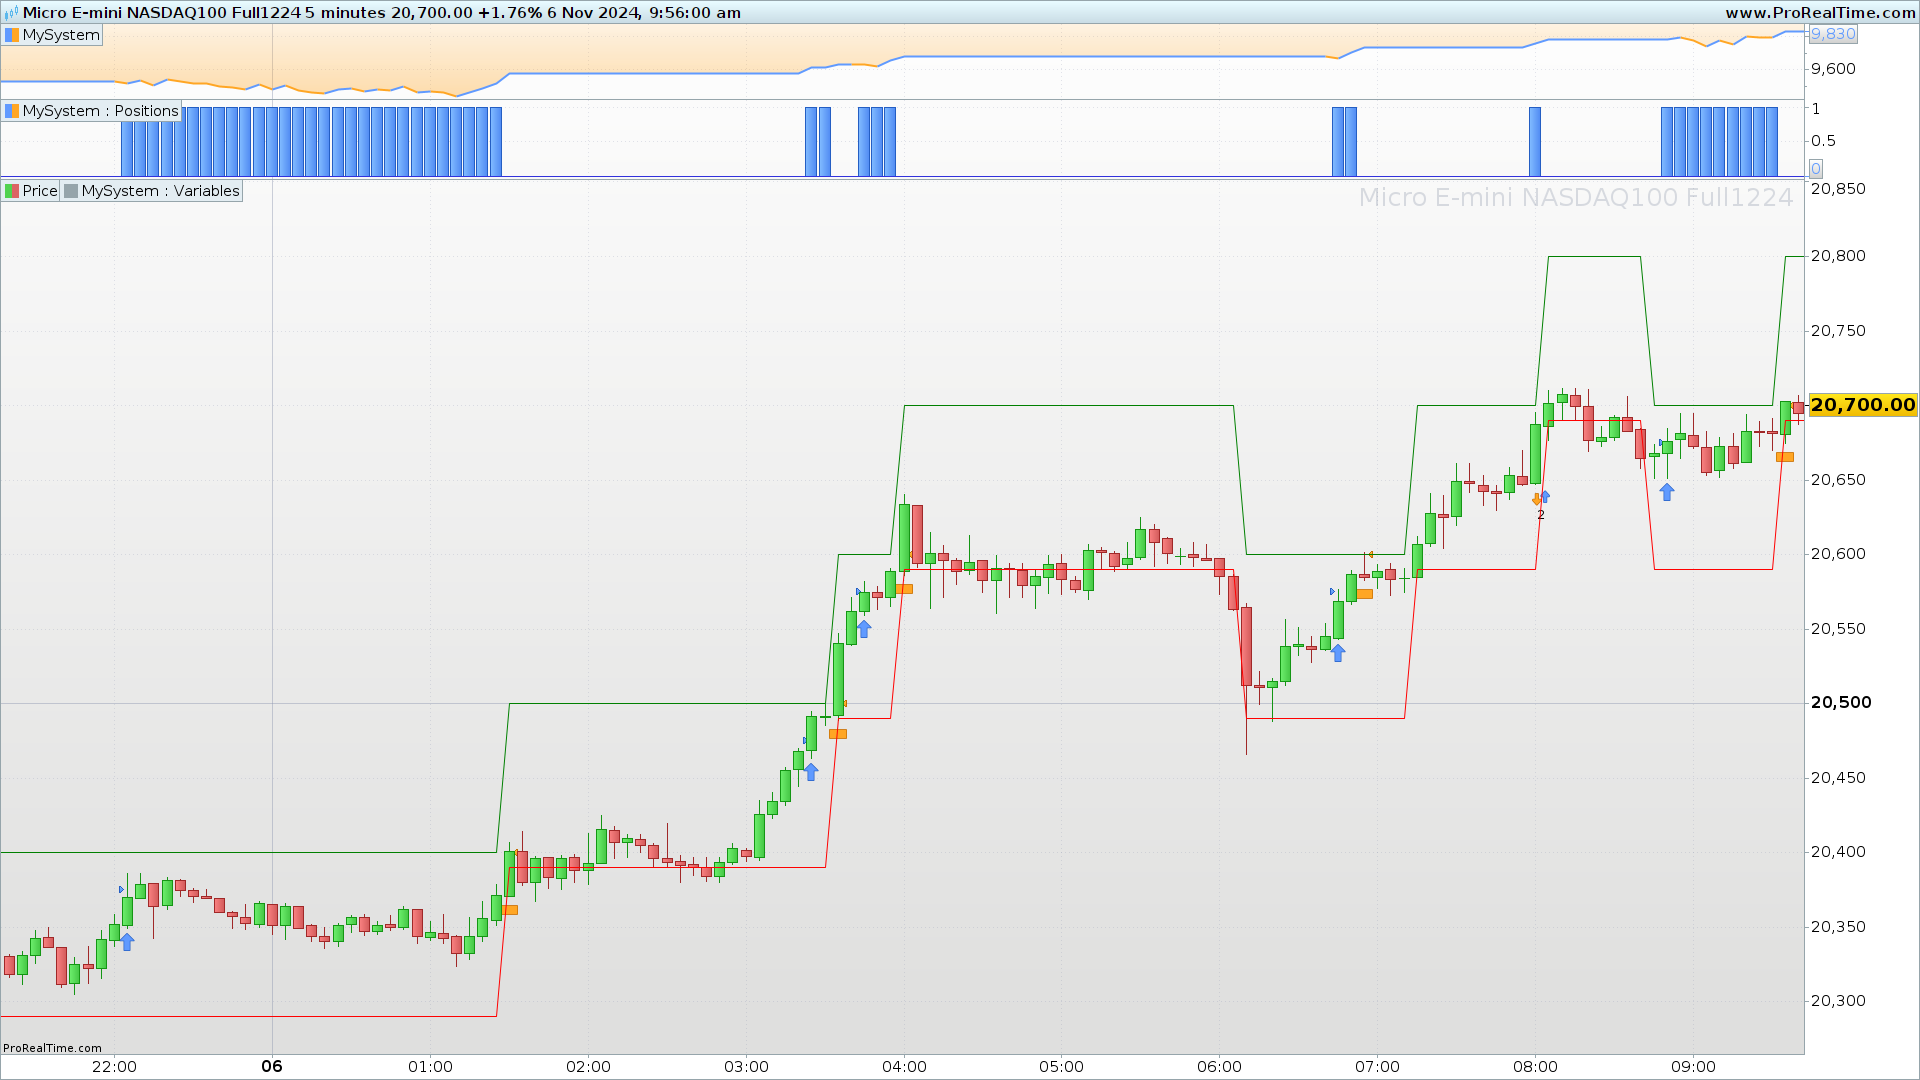Click the 0 value tag on Positions axis

tap(1816, 169)
